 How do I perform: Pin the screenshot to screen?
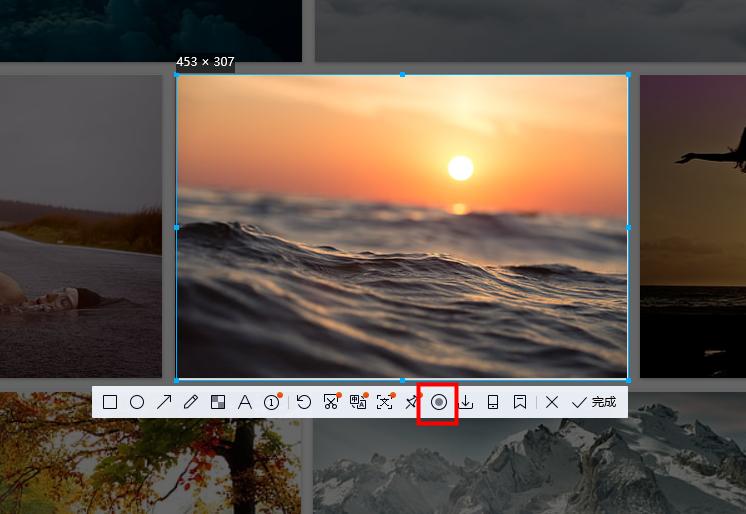(x=411, y=402)
